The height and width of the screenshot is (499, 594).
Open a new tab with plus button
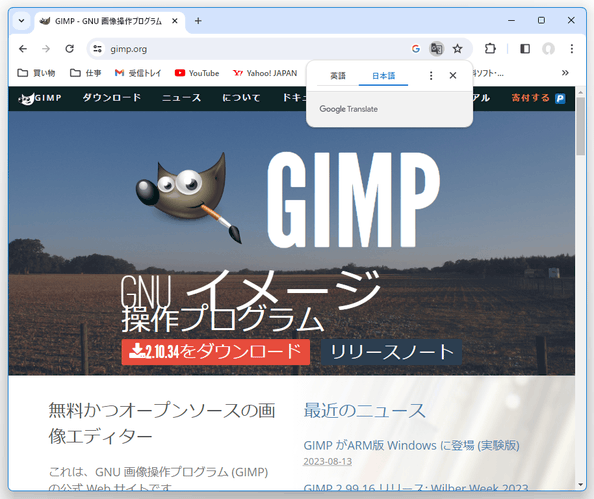[x=198, y=21]
